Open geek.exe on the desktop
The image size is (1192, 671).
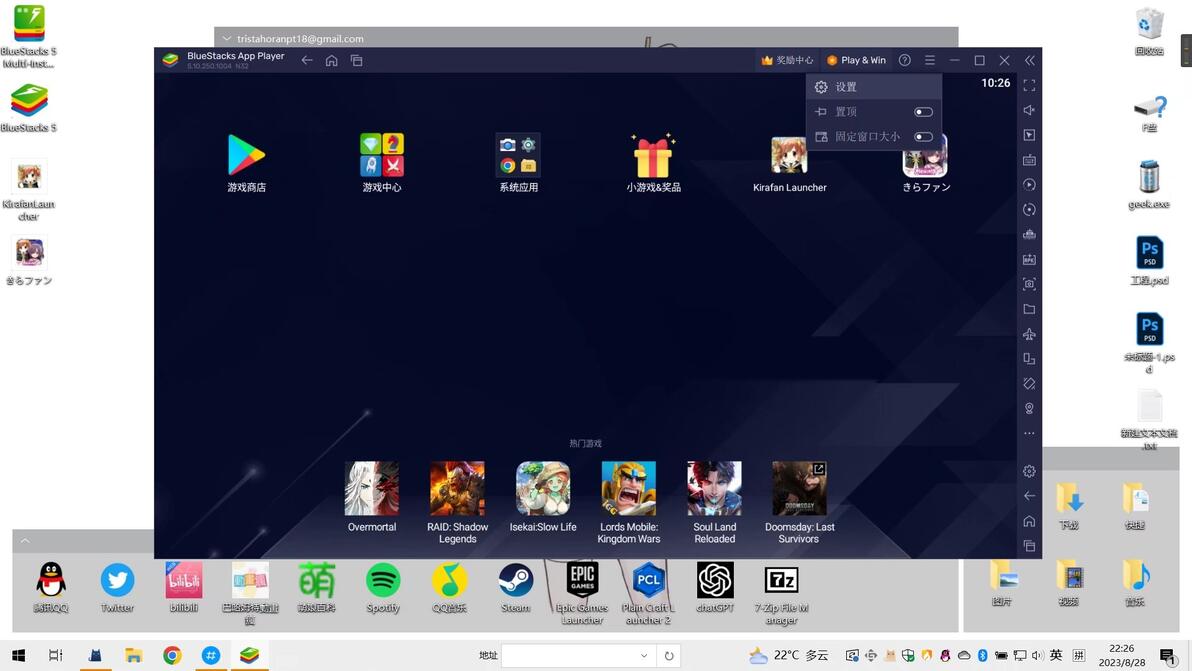tap(1149, 184)
